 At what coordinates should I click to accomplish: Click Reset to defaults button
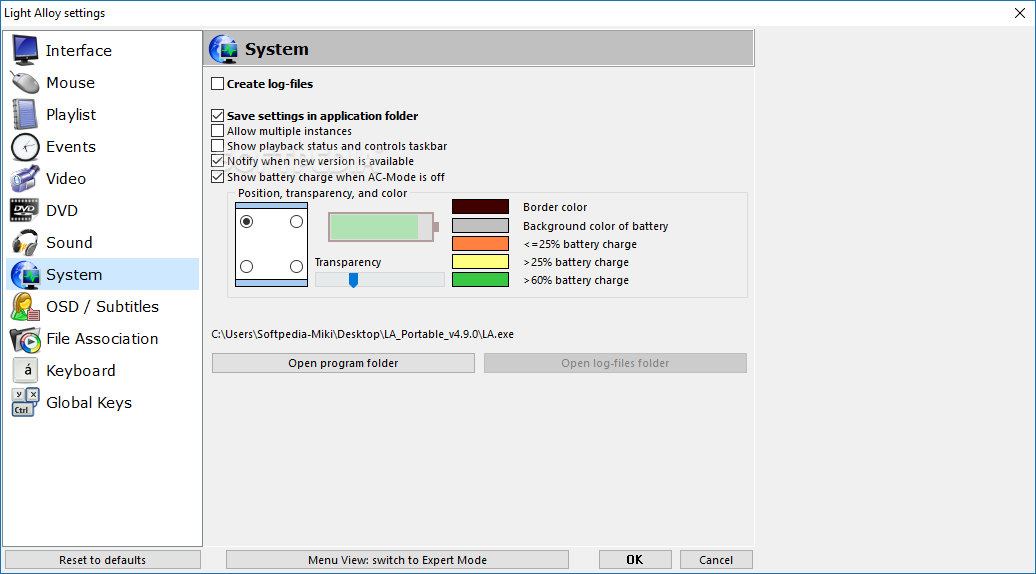point(102,560)
